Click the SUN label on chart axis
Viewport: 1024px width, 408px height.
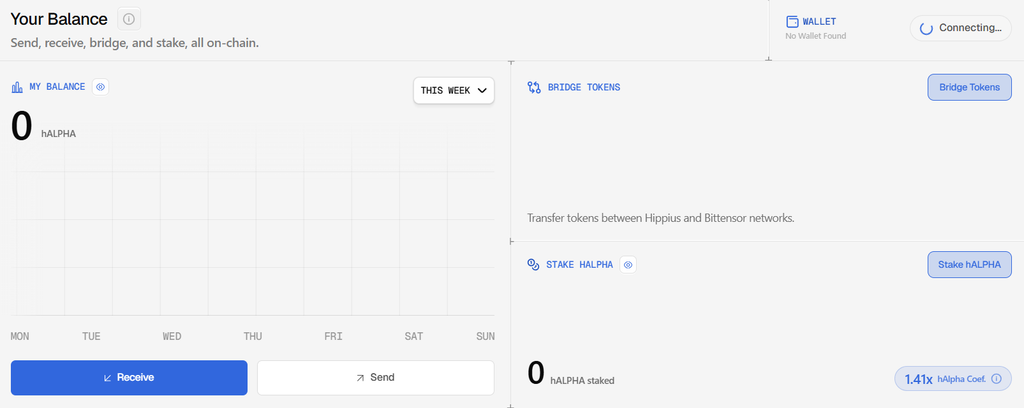click(x=485, y=337)
